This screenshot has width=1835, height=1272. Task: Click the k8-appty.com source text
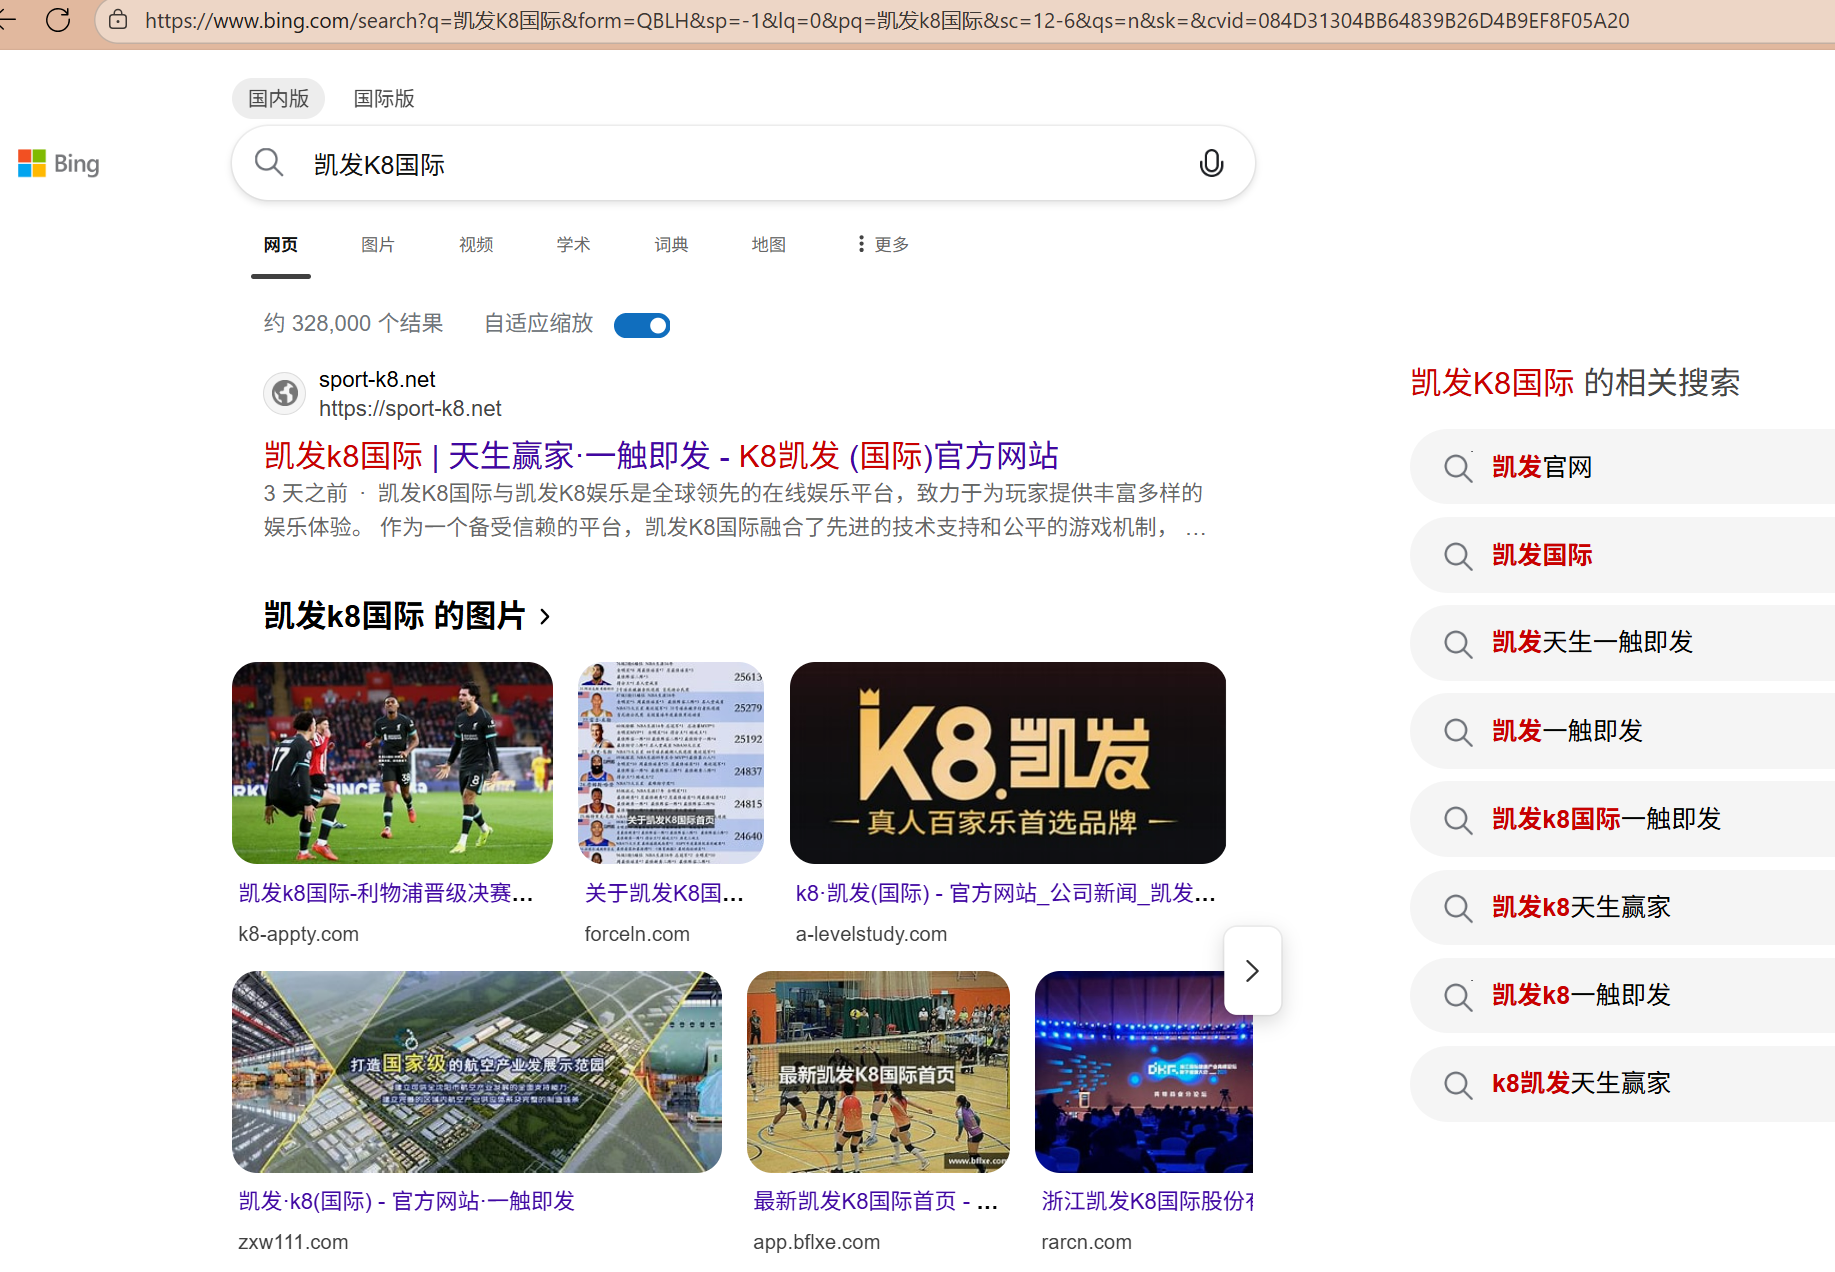click(x=298, y=934)
